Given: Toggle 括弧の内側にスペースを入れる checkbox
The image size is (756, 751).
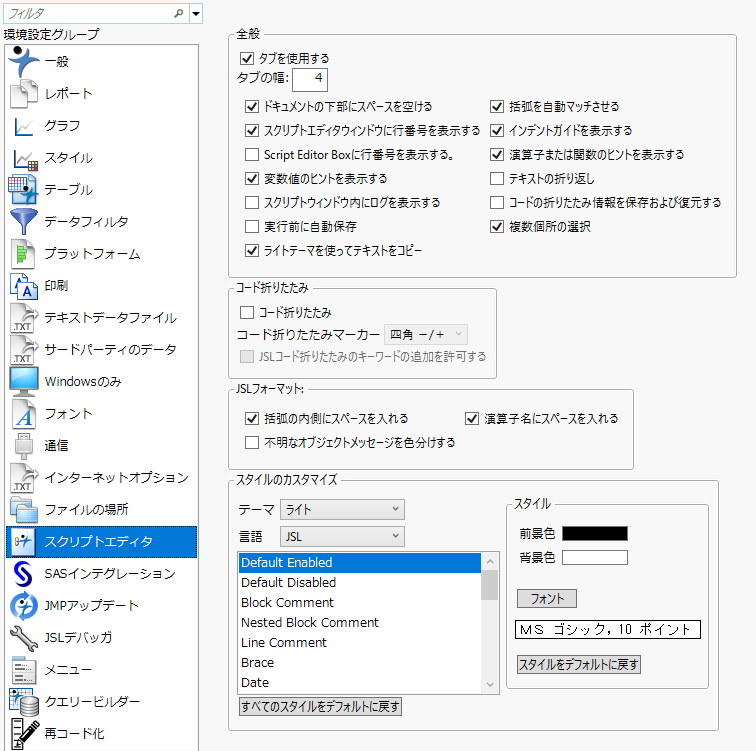Looking at the screenshot, I should click(252, 418).
